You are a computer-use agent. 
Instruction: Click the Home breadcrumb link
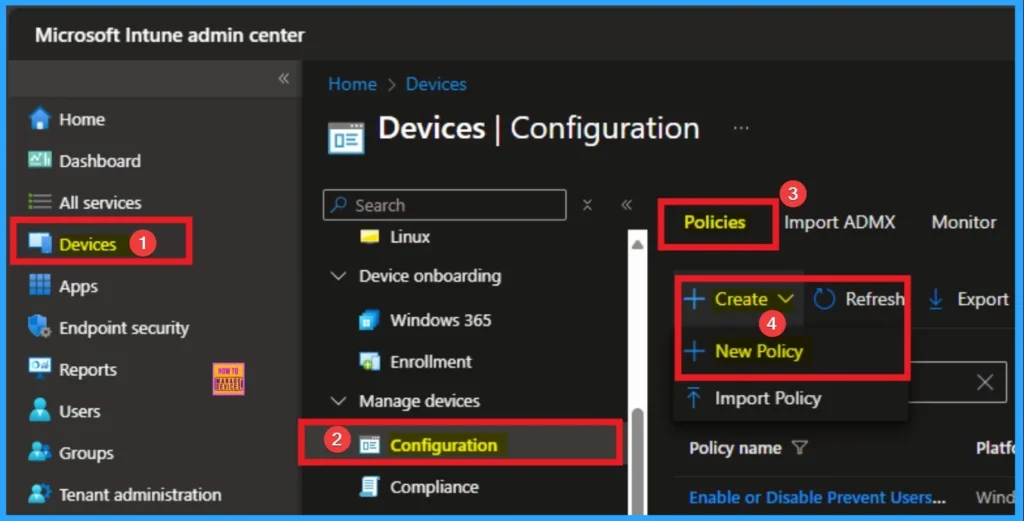pyautogui.click(x=352, y=84)
